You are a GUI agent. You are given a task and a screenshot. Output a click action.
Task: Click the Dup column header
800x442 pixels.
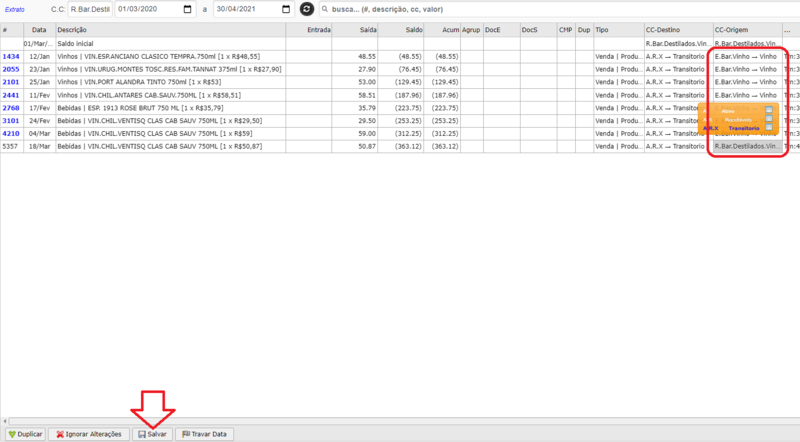[x=584, y=30]
